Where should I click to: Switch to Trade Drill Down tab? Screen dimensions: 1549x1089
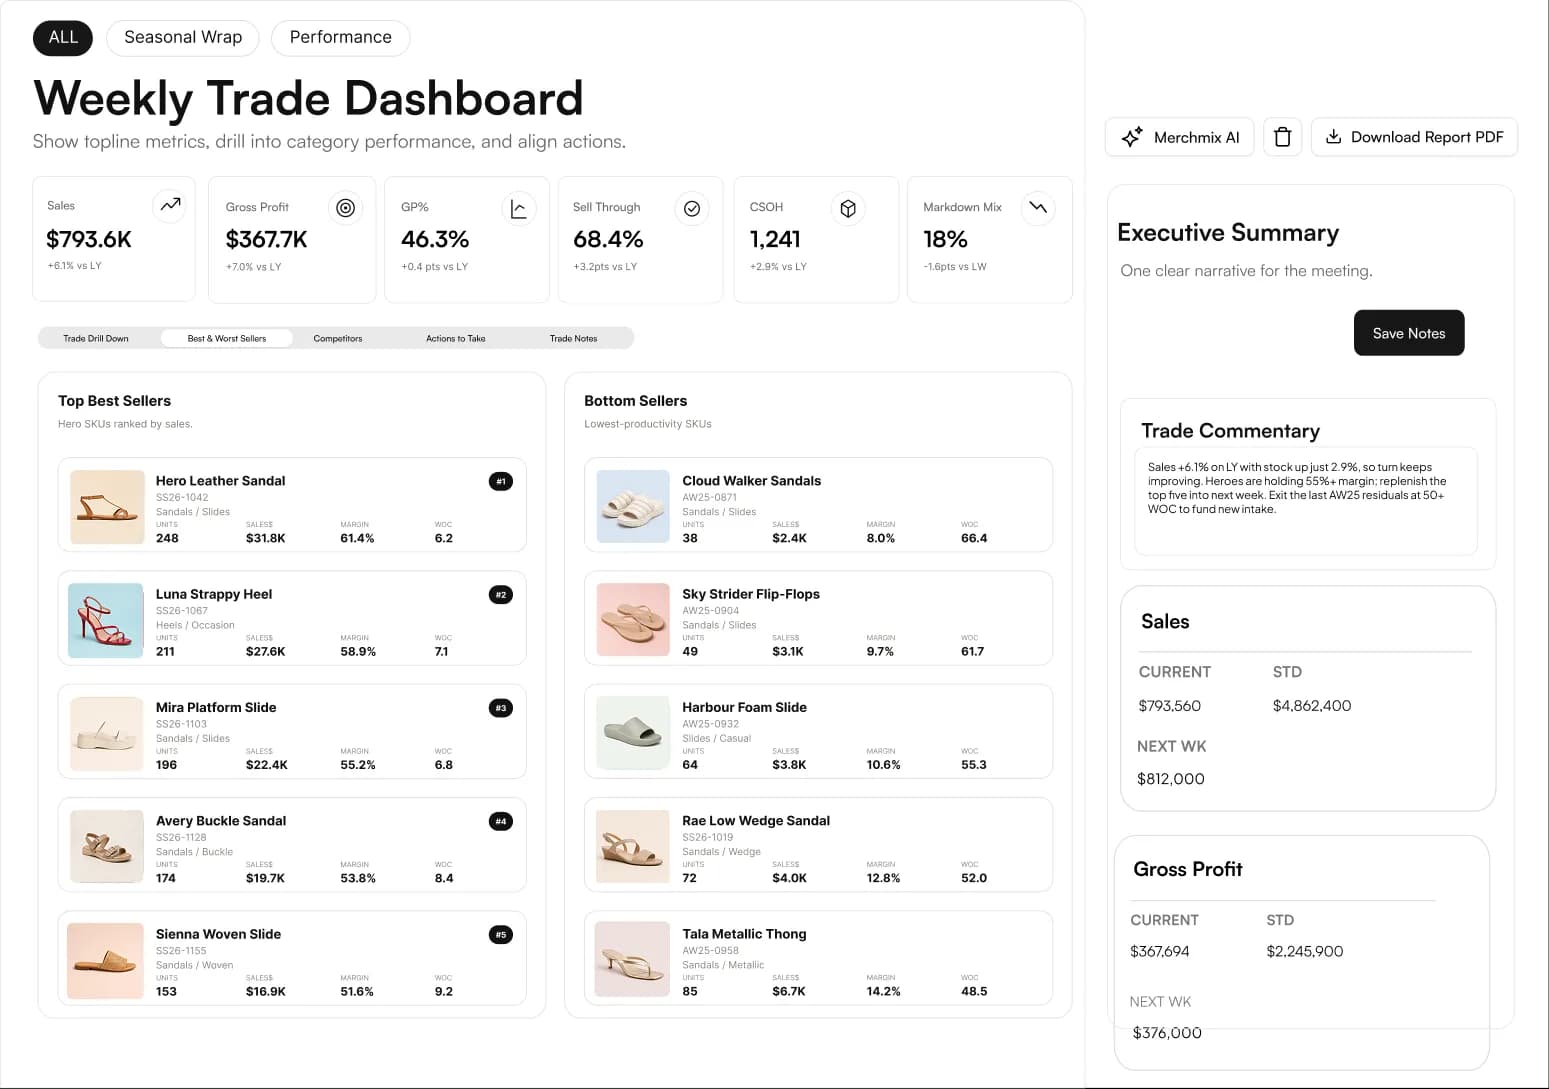96,338
